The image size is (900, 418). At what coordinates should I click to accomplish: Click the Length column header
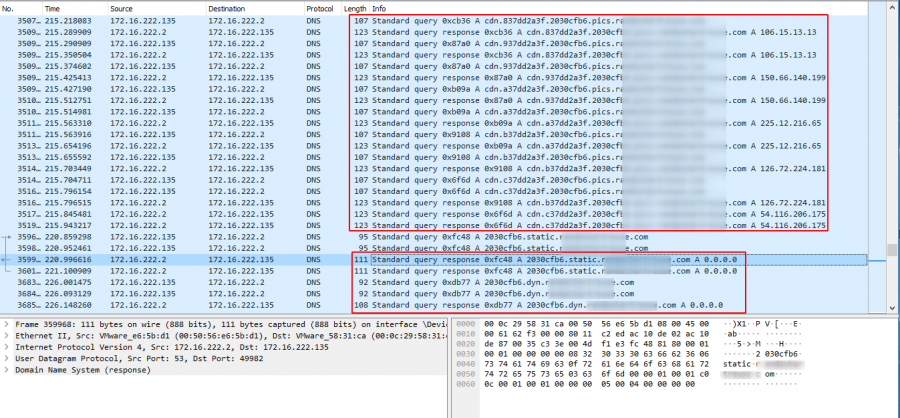pyautogui.click(x=354, y=8)
